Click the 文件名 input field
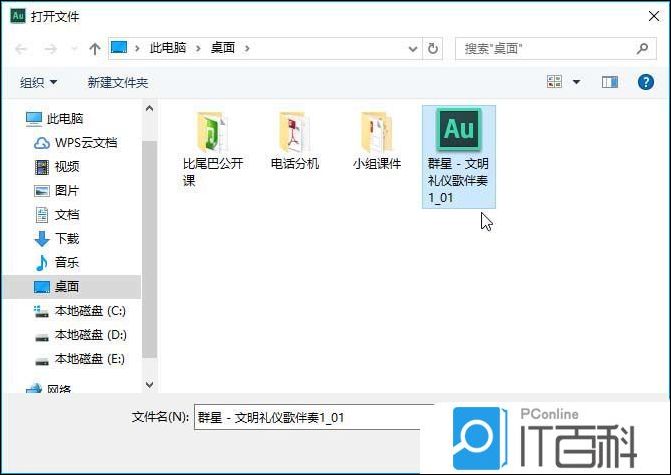671x475 pixels. point(312,417)
